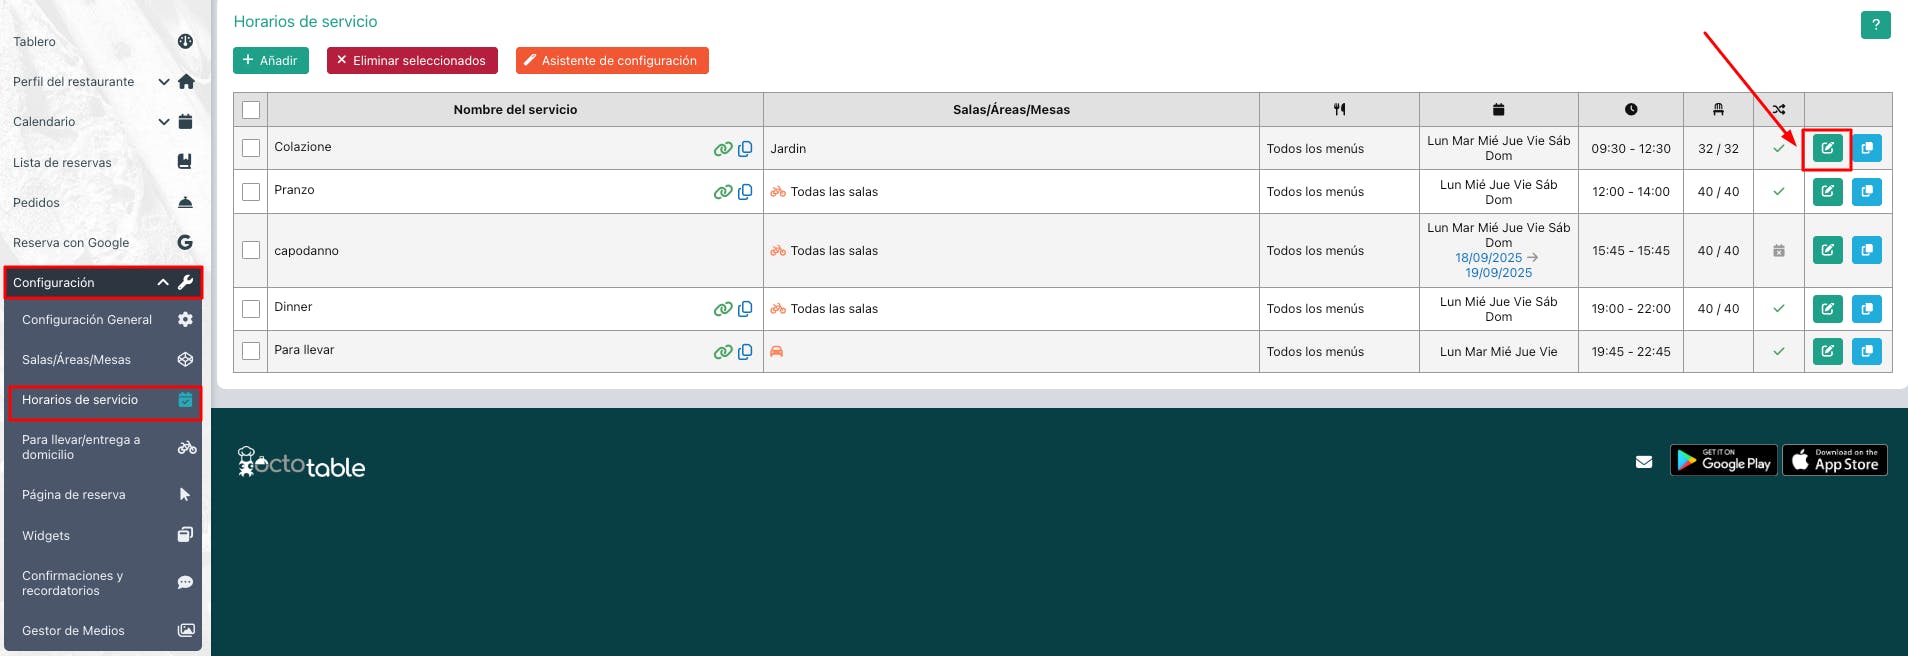The image size is (1908, 656).
Task: Check the Para llevar row checkbox
Action: pyautogui.click(x=251, y=351)
